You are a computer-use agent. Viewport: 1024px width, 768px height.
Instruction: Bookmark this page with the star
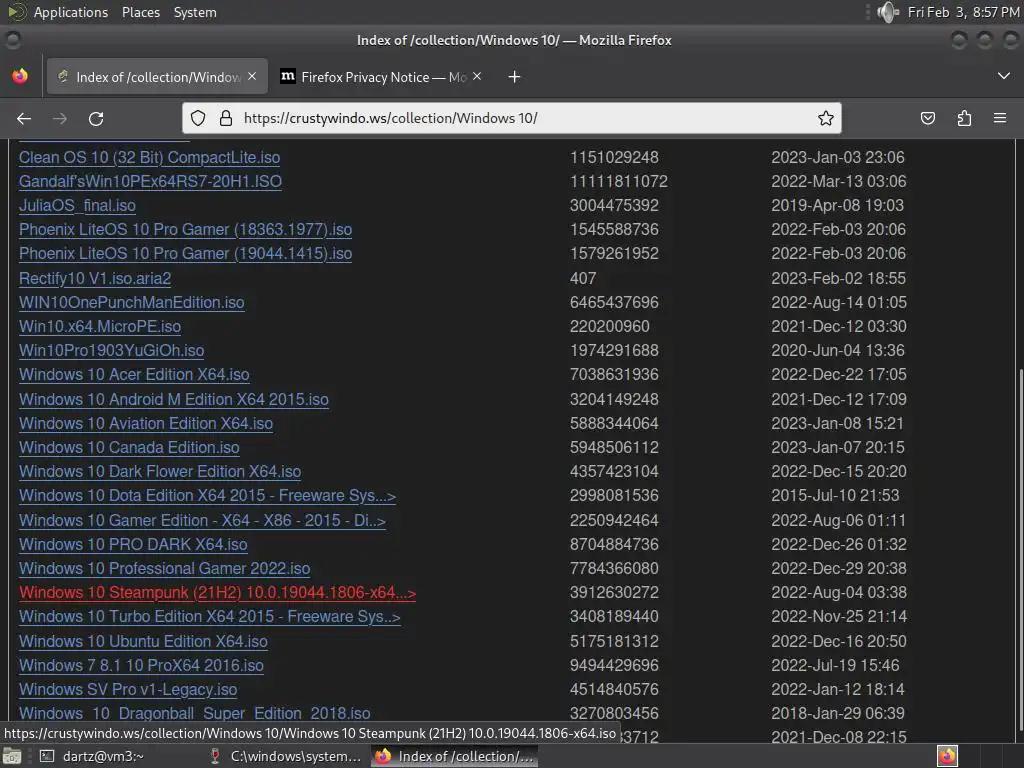coord(825,118)
